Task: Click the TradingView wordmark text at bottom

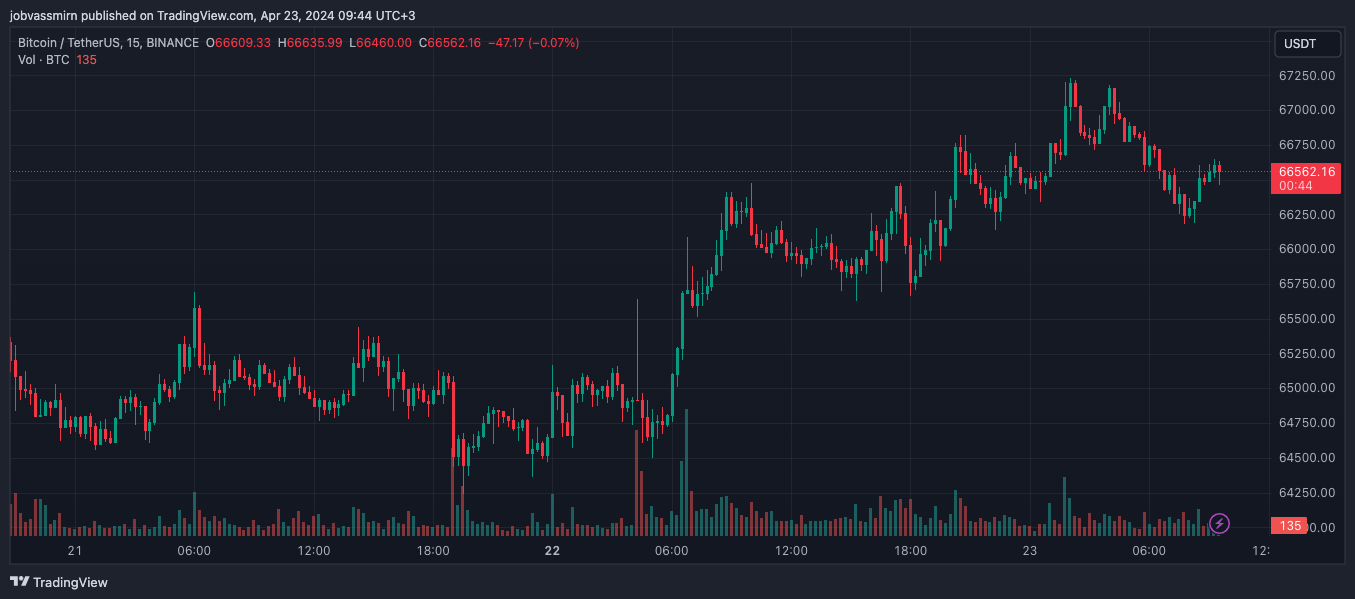Action: click(70, 582)
